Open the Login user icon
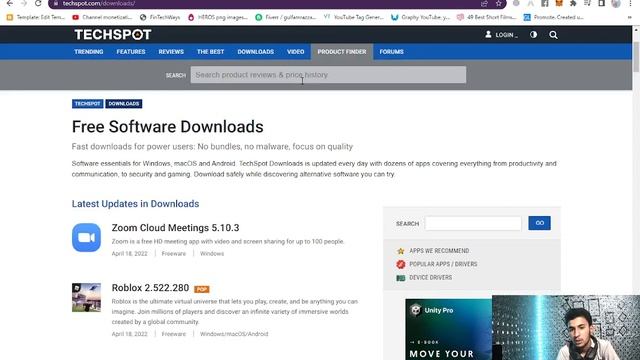 pyautogui.click(x=488, y=35)
